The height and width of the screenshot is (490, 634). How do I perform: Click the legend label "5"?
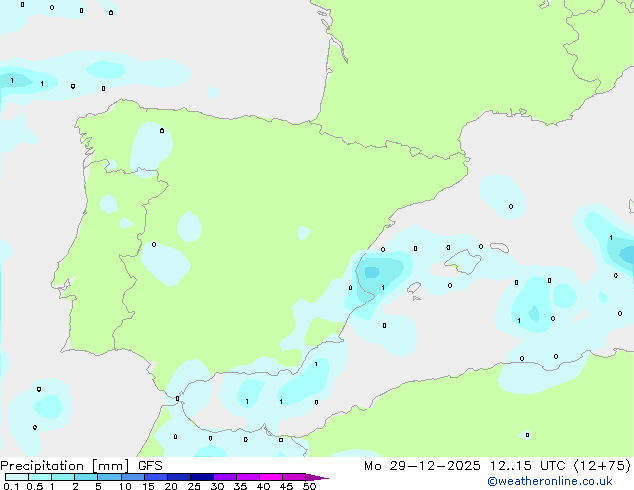click(x=98, y=486)
